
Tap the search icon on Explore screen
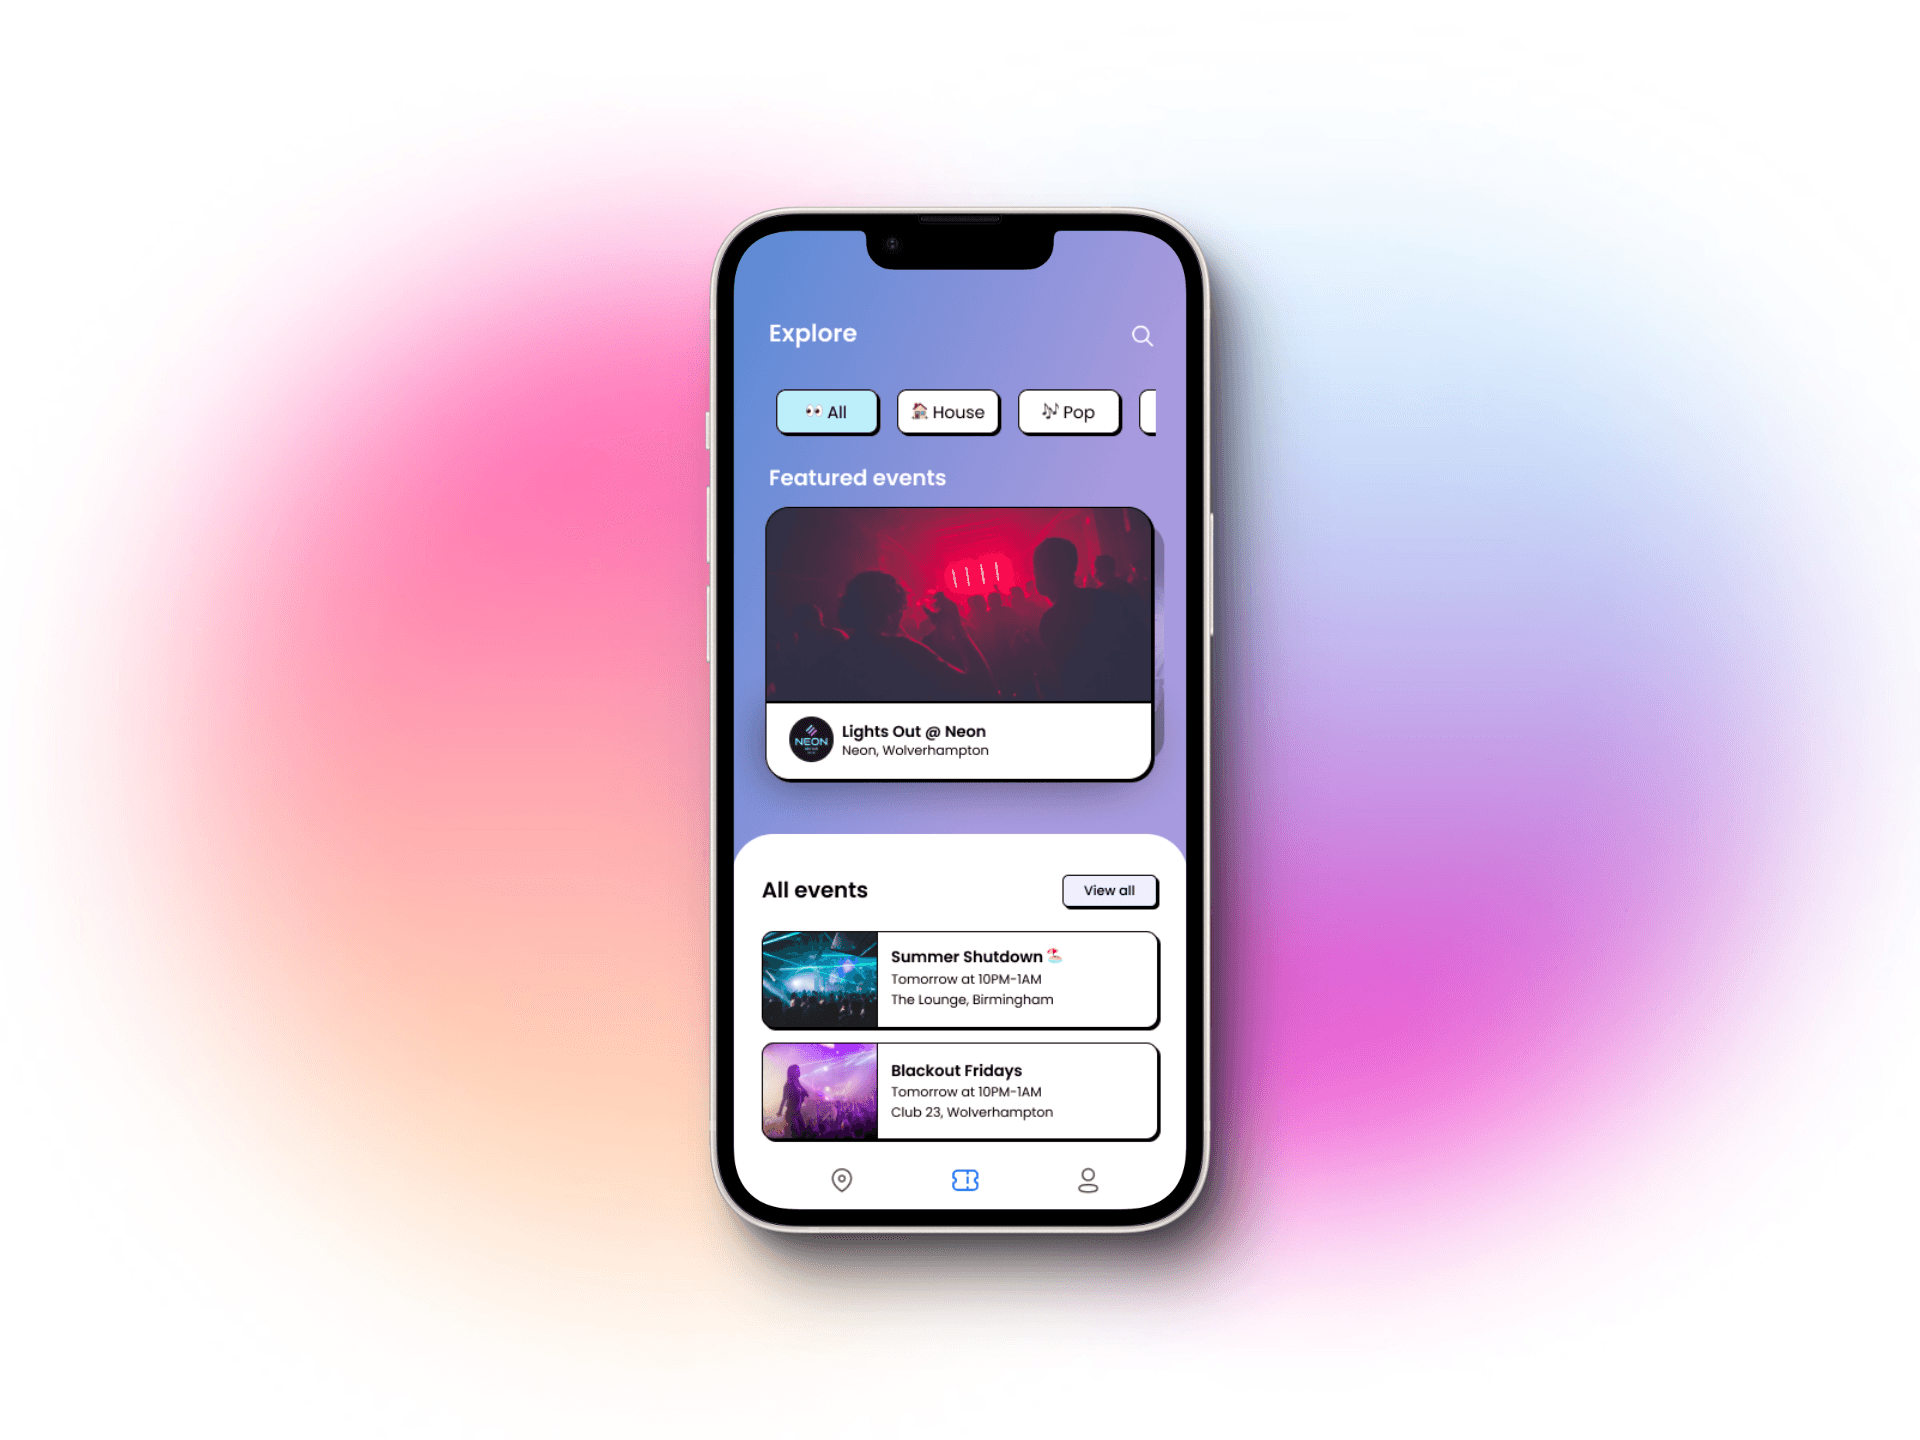(x=1141, y=334)
